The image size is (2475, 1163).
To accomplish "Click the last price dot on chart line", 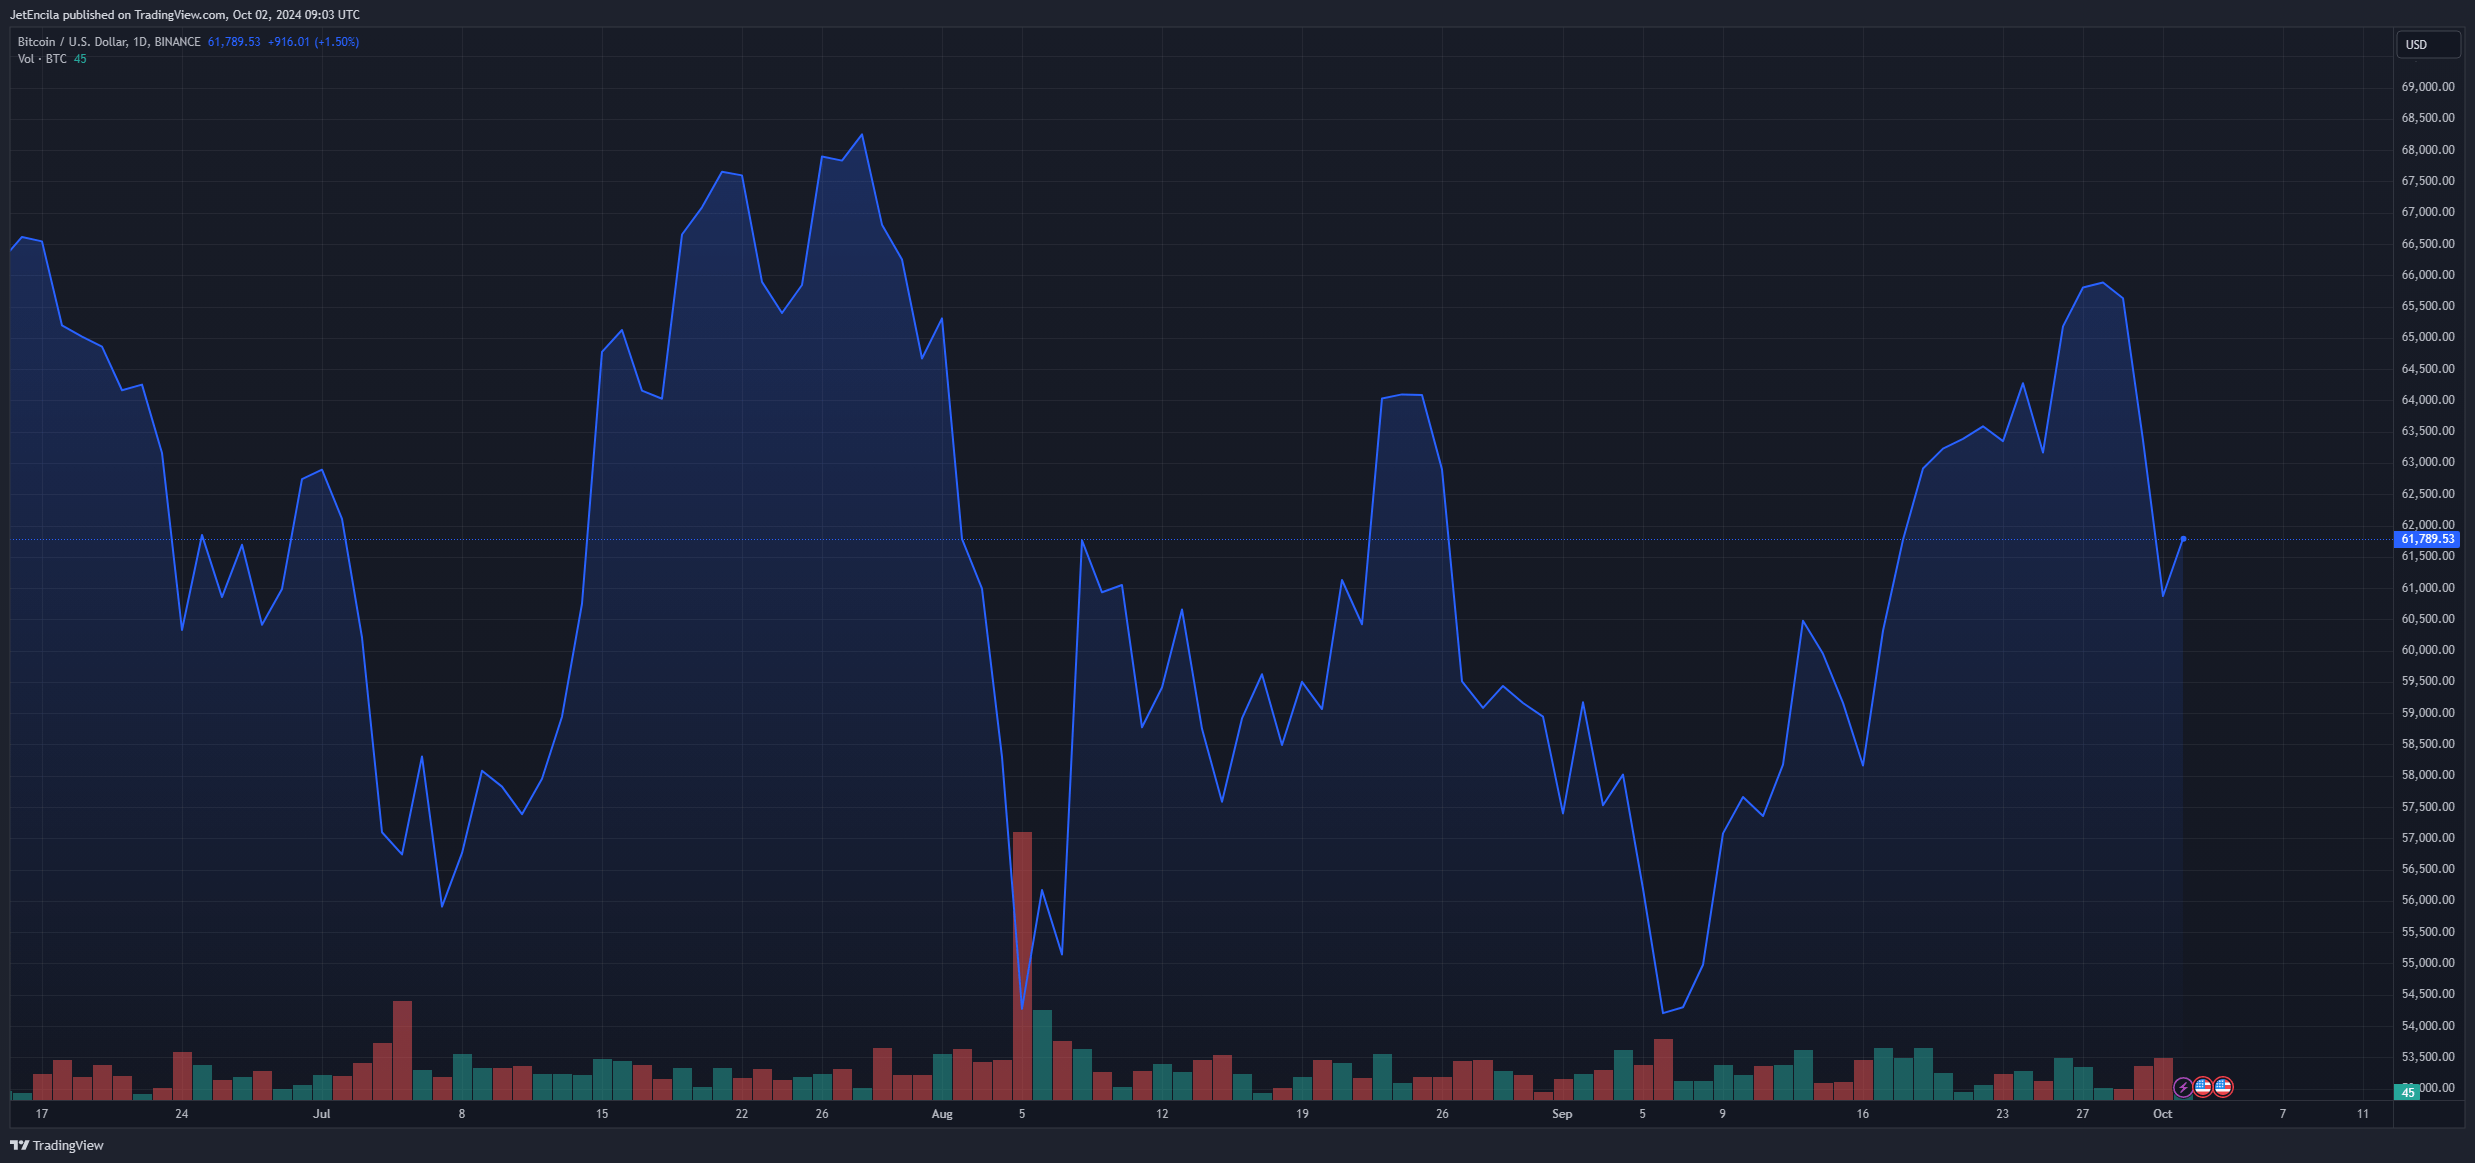I will [x=2183, y=539].
